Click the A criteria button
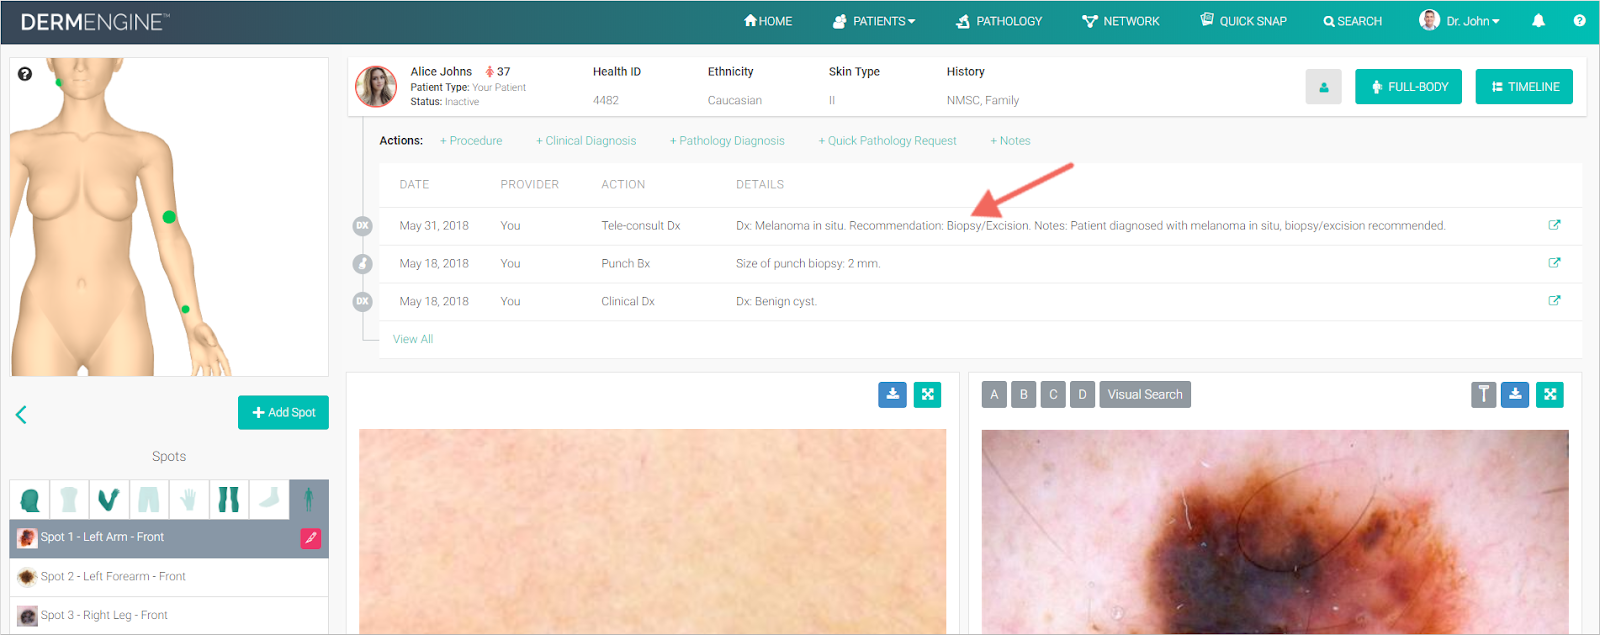 994,394
